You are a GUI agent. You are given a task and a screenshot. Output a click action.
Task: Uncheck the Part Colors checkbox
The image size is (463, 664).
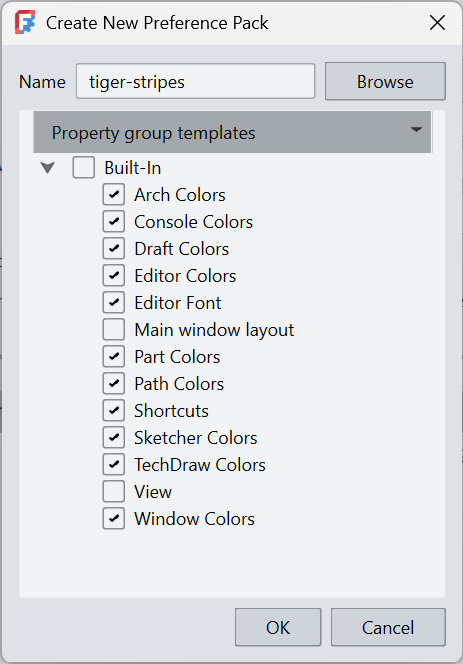[x=114, y=357]
